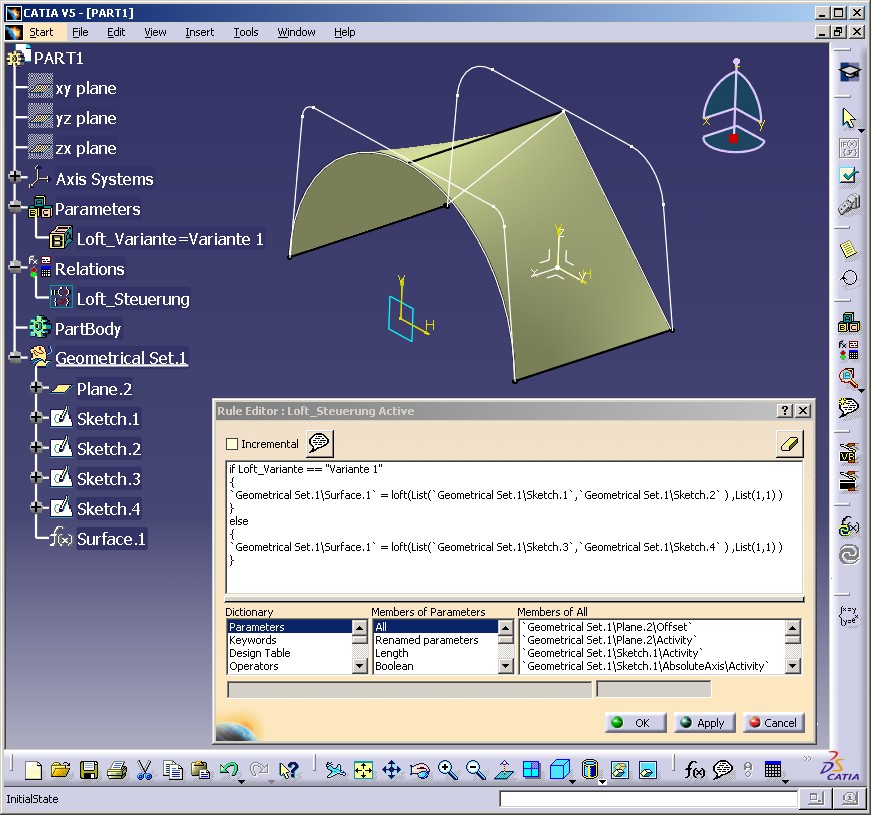Open the graduation cap workbench icon
Image resolution: width=871 pixels, height=815 pixels.
[x=849, y=72]
